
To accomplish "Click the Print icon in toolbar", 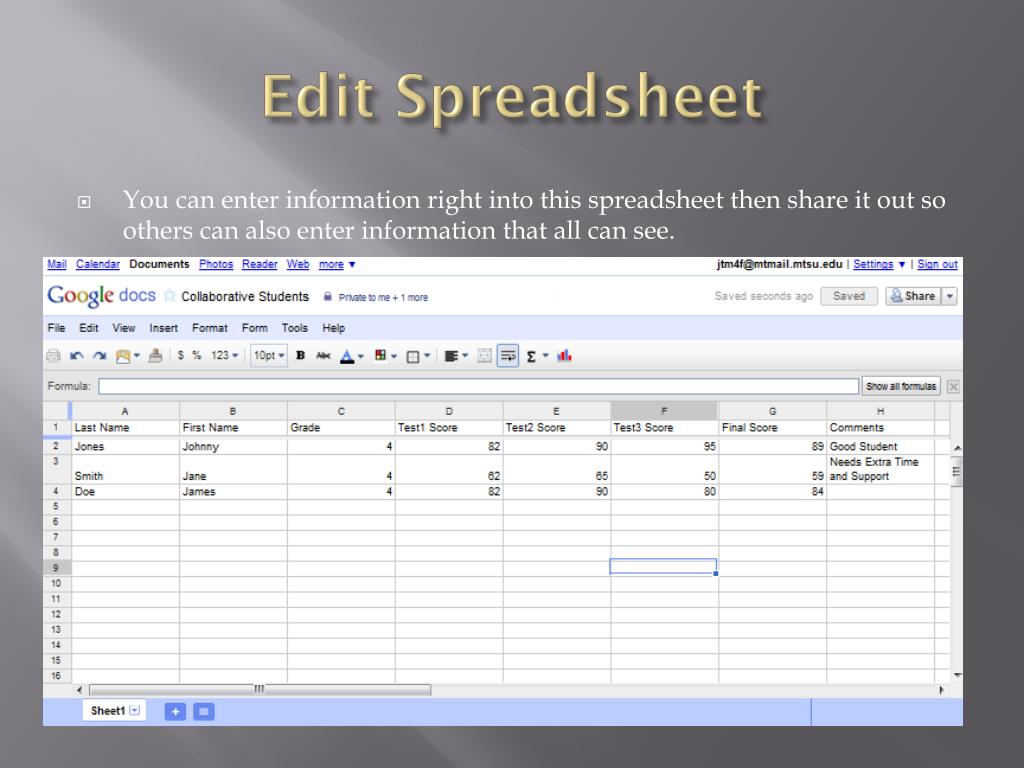I will pyautogui.click(x=54, y=356).
